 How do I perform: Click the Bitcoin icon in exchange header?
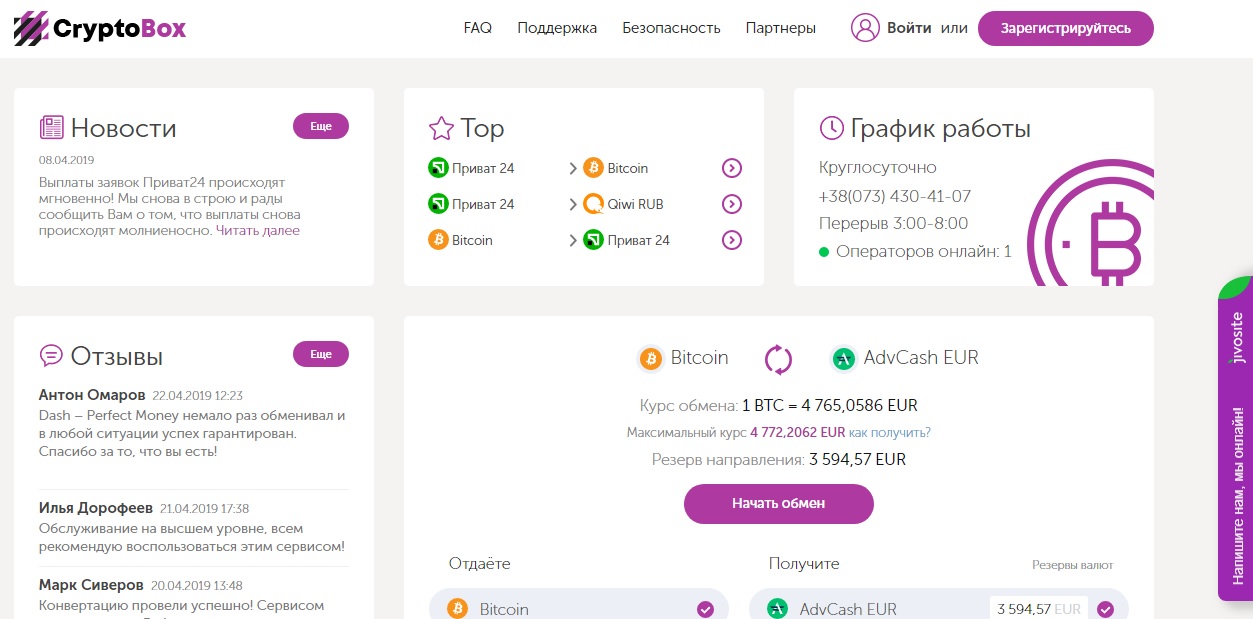(651, 358)
